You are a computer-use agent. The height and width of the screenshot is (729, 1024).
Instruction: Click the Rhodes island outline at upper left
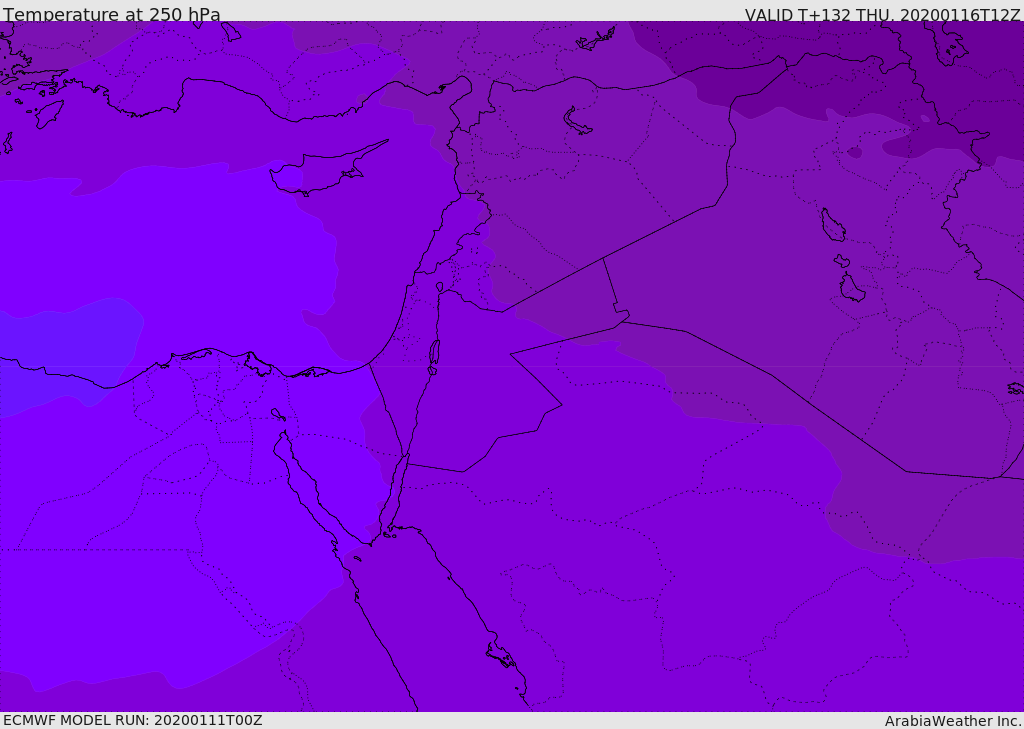47,113
